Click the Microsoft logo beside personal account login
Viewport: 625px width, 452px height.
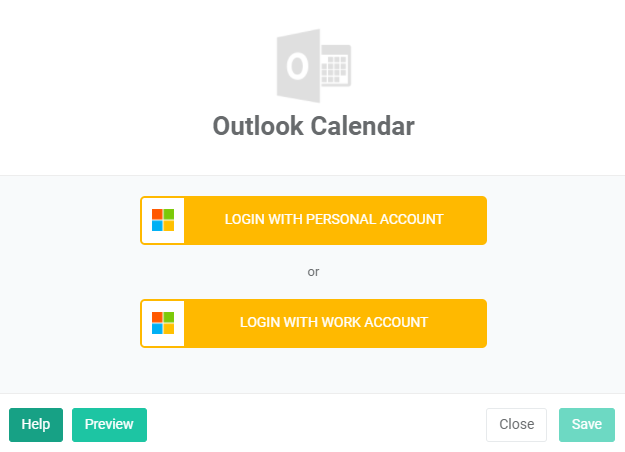coord(163,220)
